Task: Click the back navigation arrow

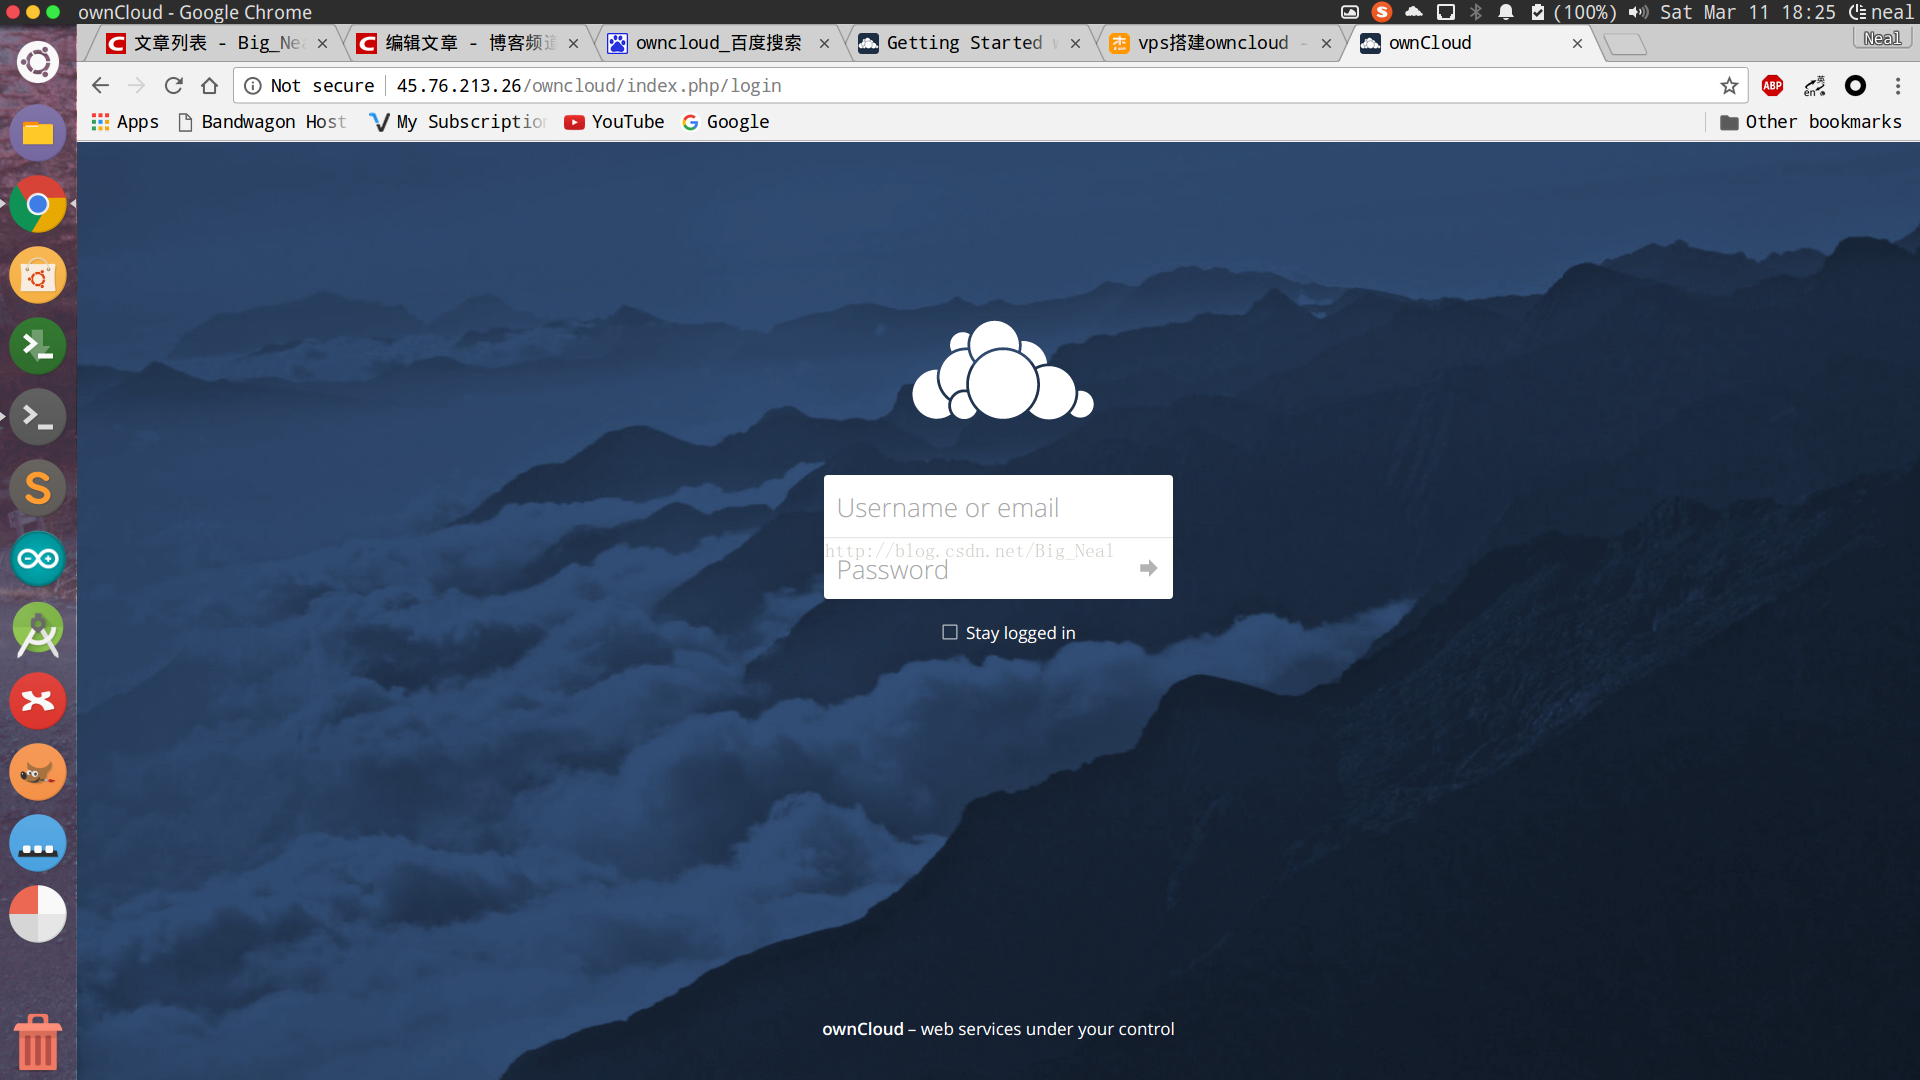Action: click(x=100, y=86)
